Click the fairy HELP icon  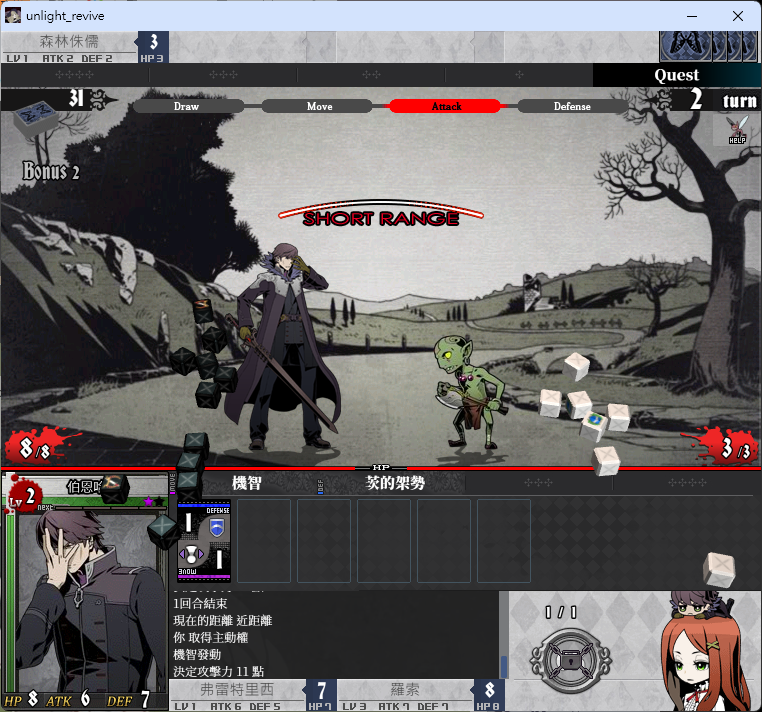click(x=737, y=130)
